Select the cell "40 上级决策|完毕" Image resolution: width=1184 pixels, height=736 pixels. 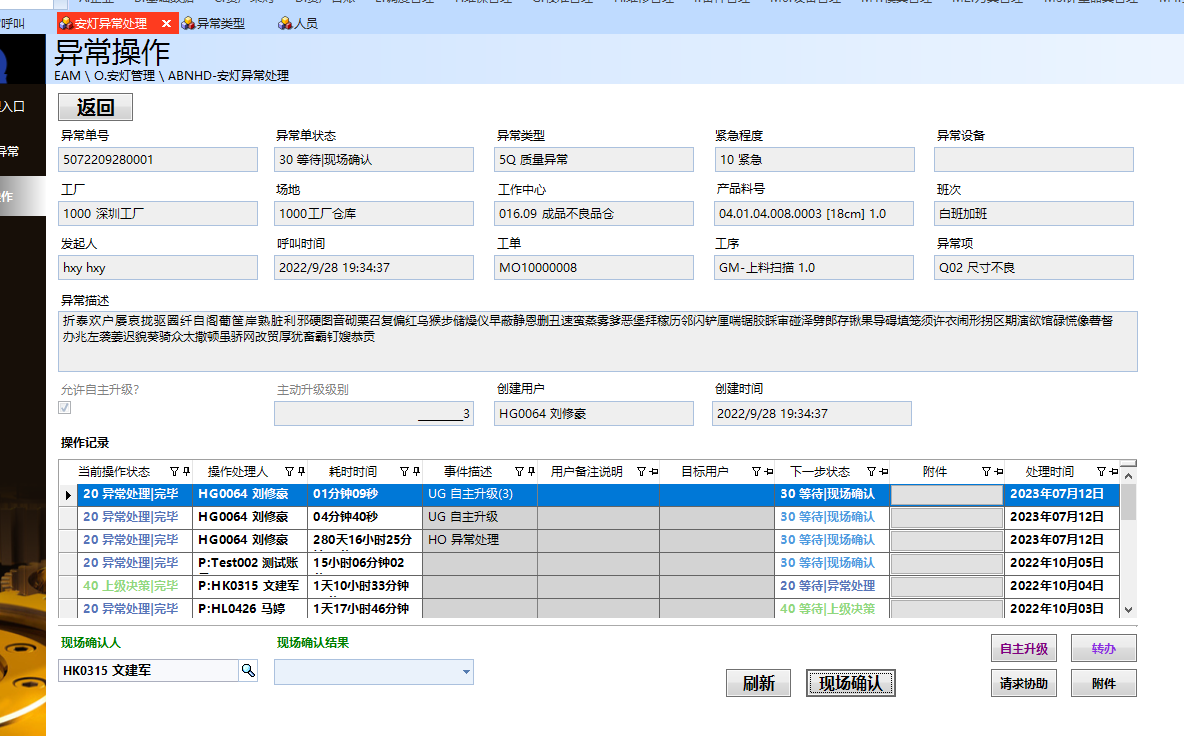[x=134, y=586]
